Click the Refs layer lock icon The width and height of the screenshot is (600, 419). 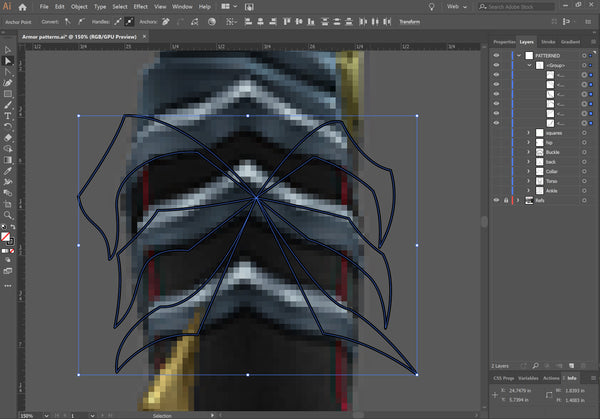[505, 200]
